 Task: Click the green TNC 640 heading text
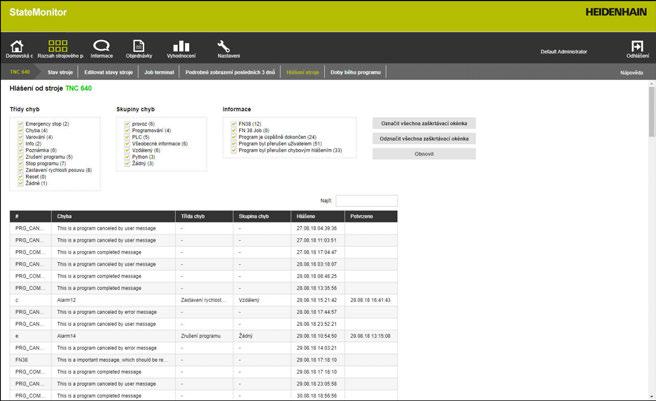click(x=79, y=88)
